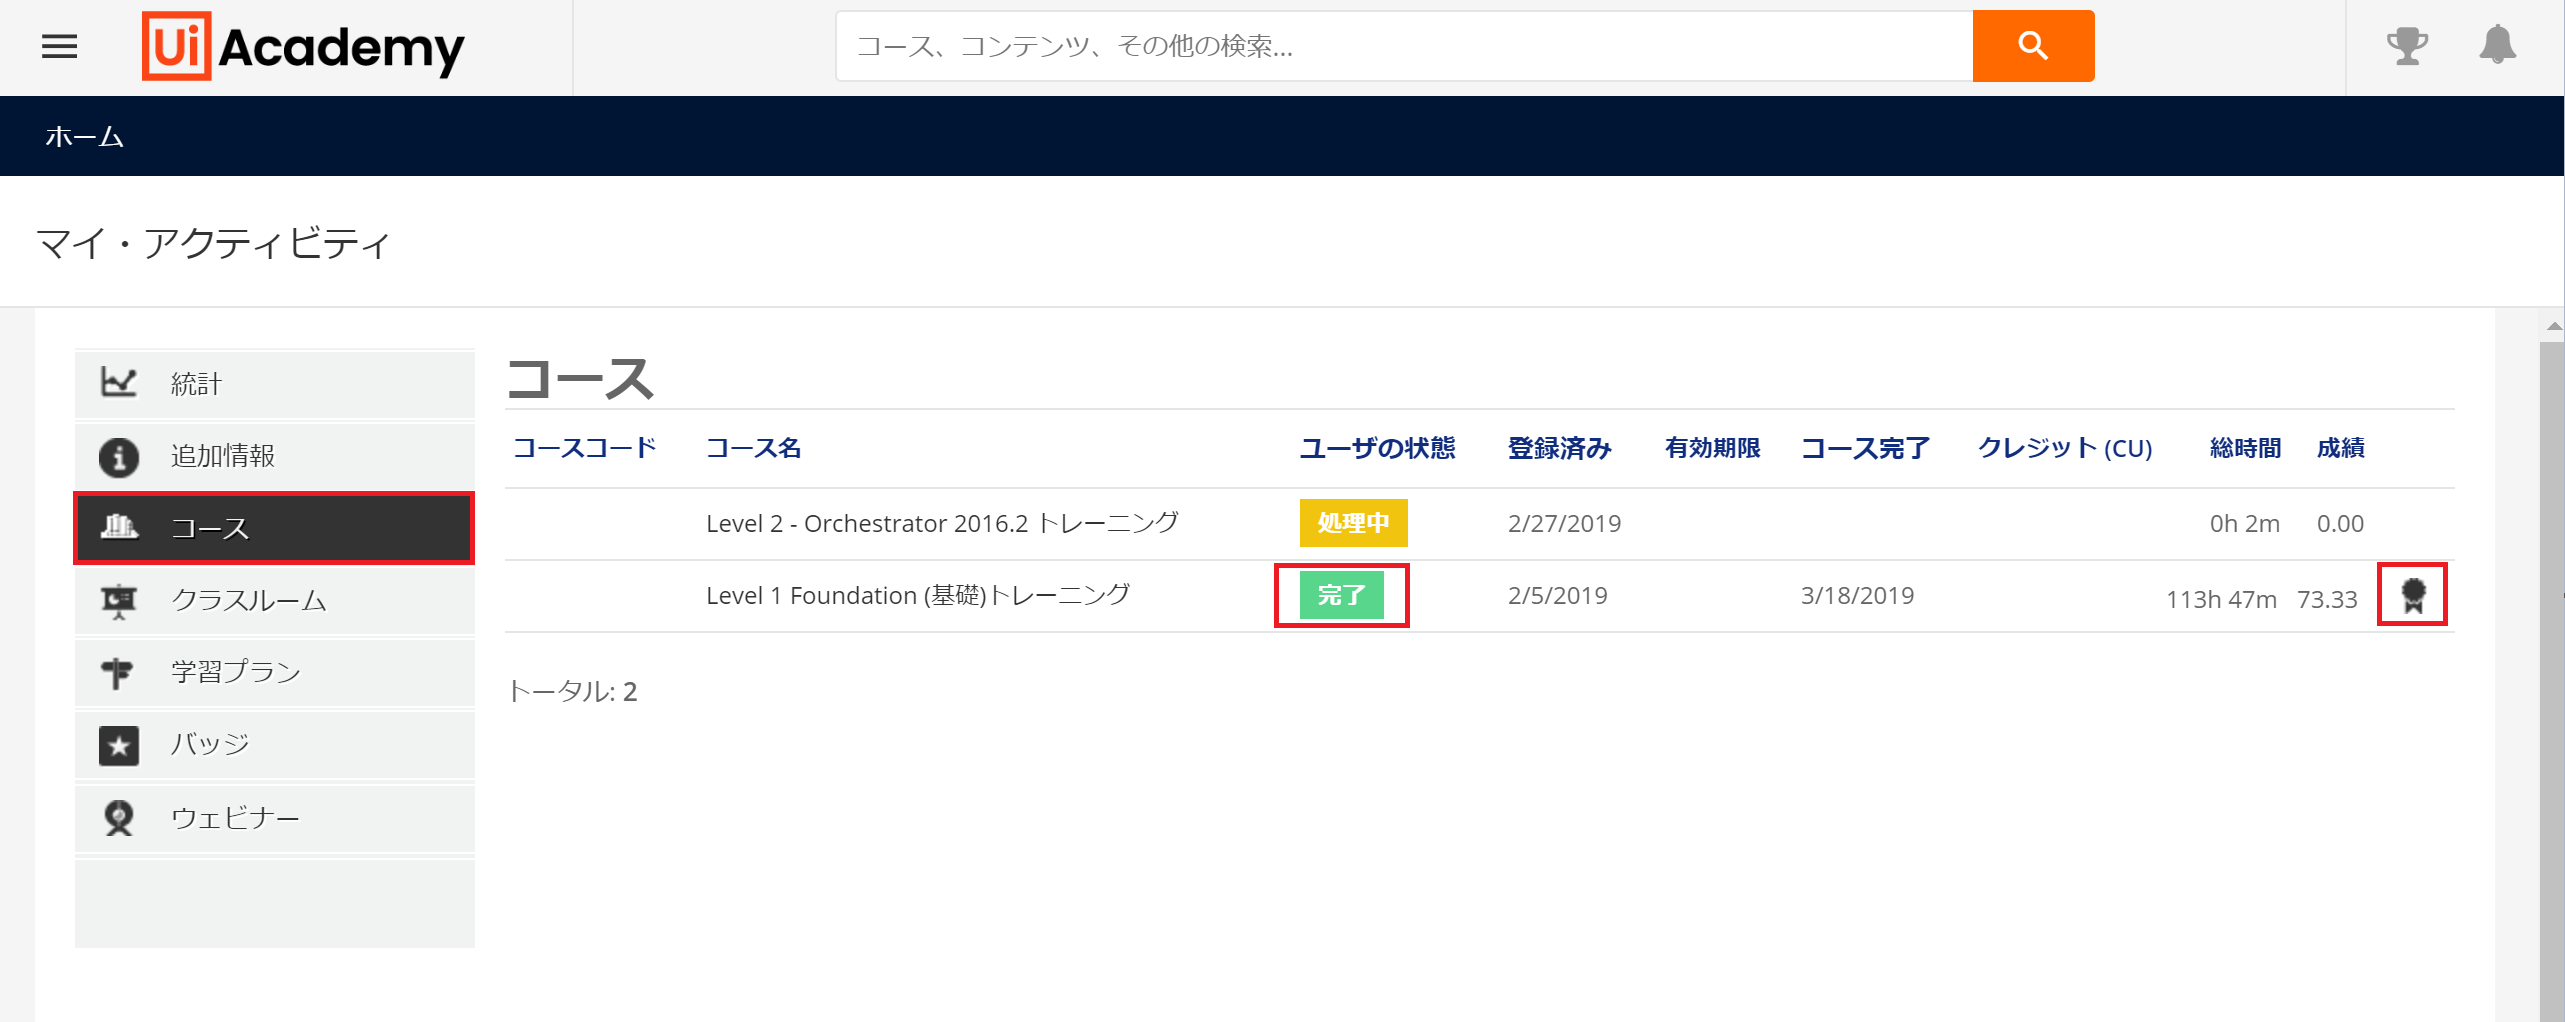Click the info icon beside 追加情報
Image resolution: width=2565 pixels, height=1022 pixels.
tap(119, 456)
